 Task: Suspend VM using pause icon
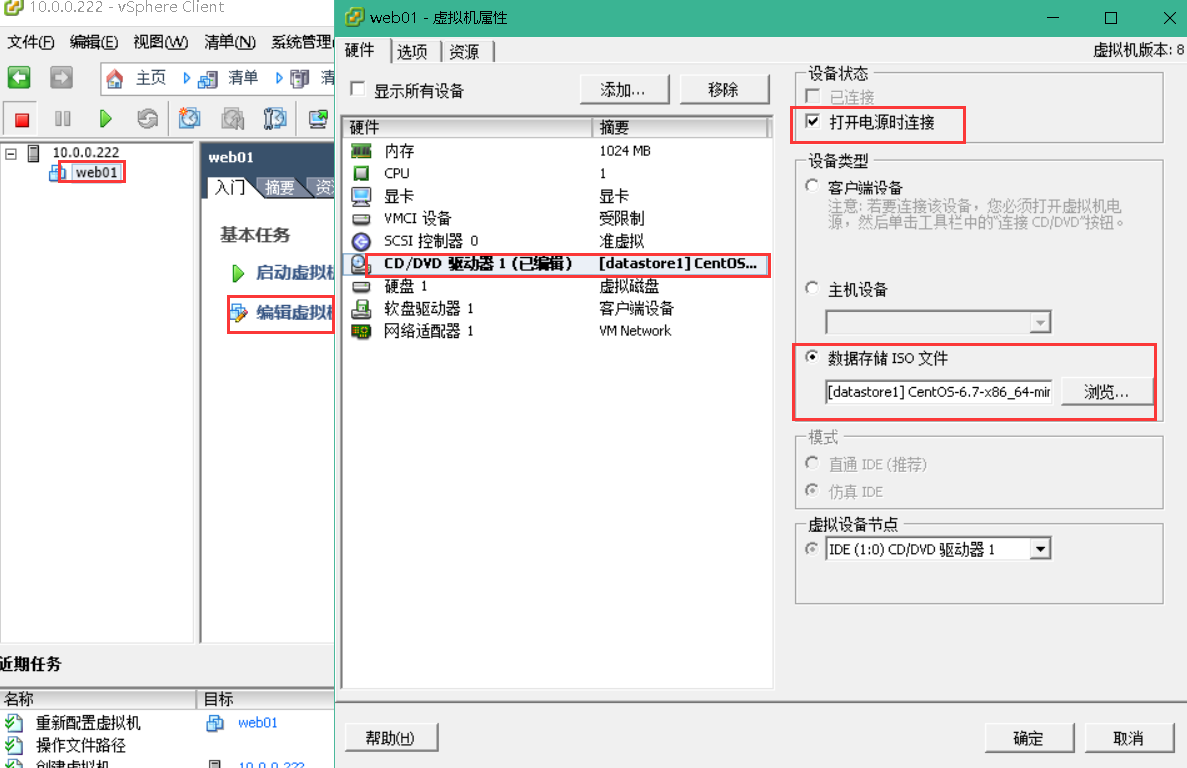pos(63,118)
